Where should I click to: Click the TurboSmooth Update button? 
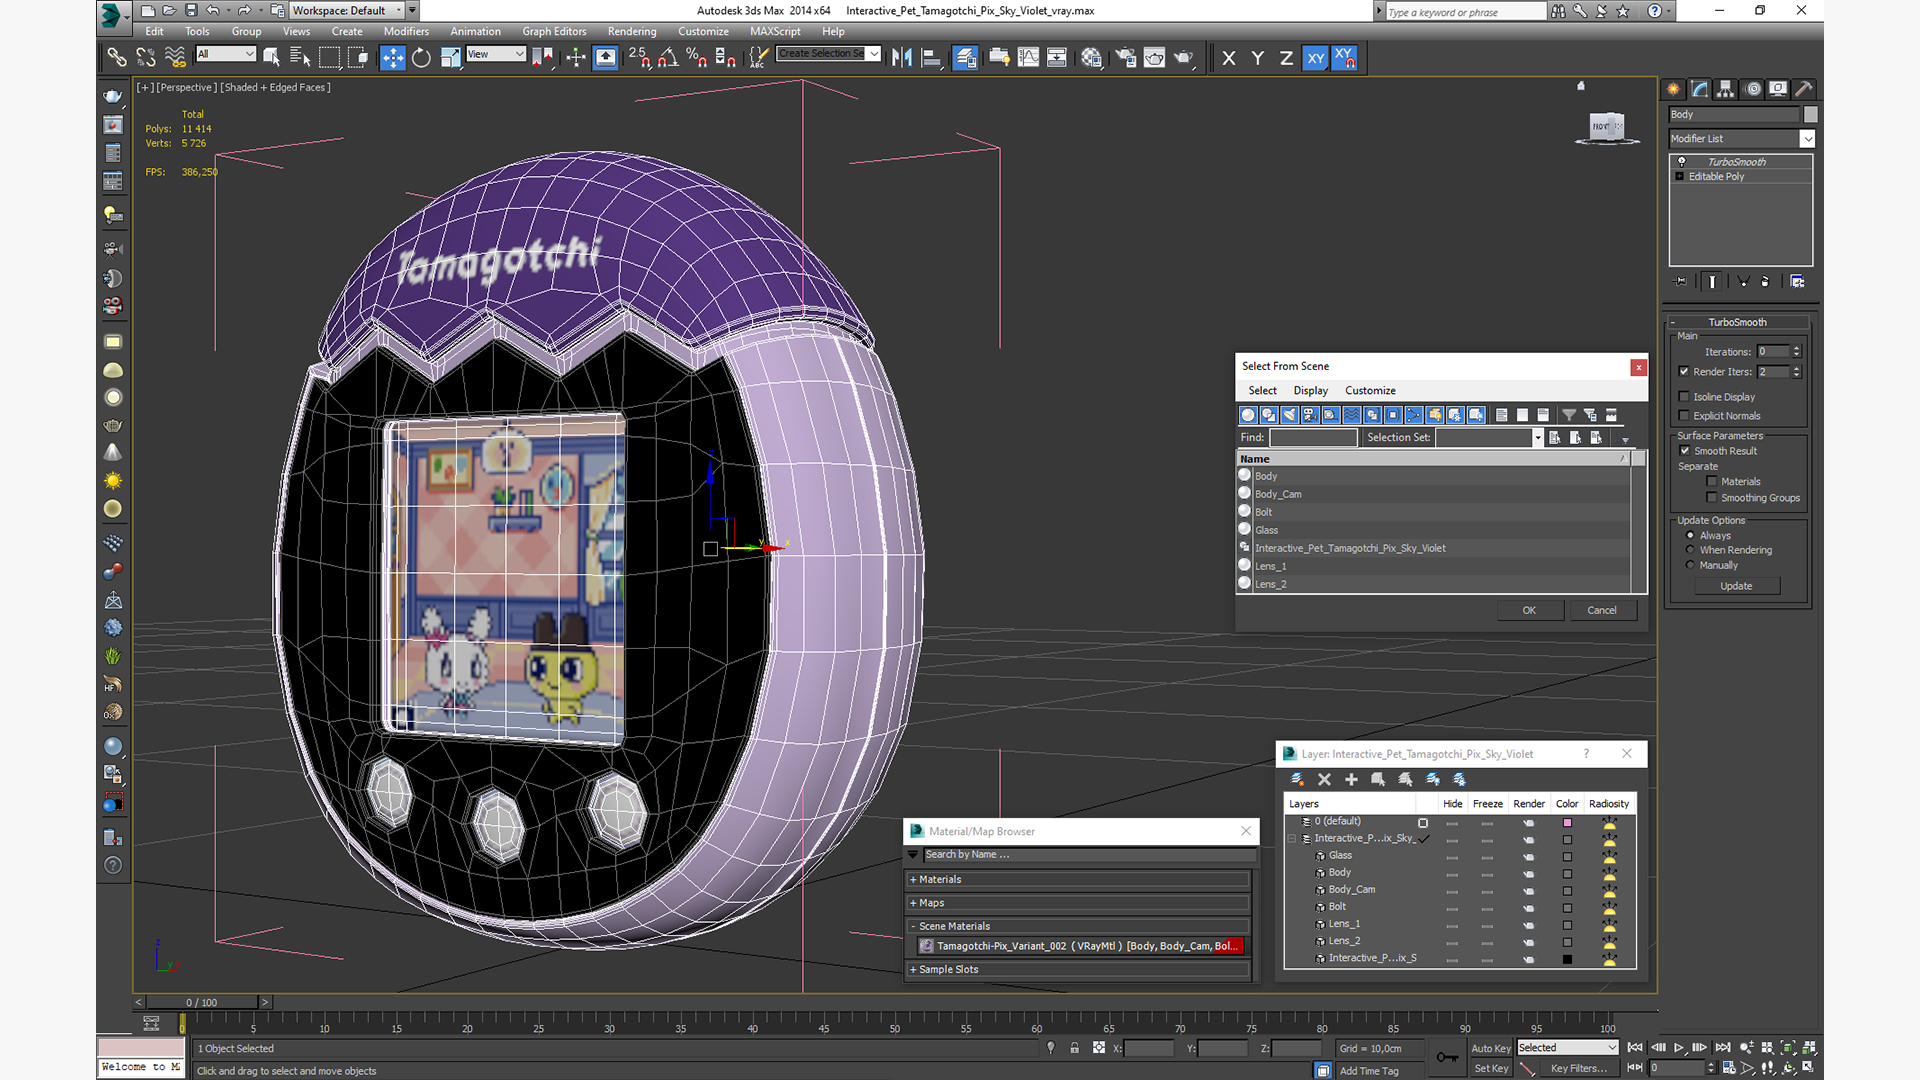pyautogui.click(x=1736, y=587)
